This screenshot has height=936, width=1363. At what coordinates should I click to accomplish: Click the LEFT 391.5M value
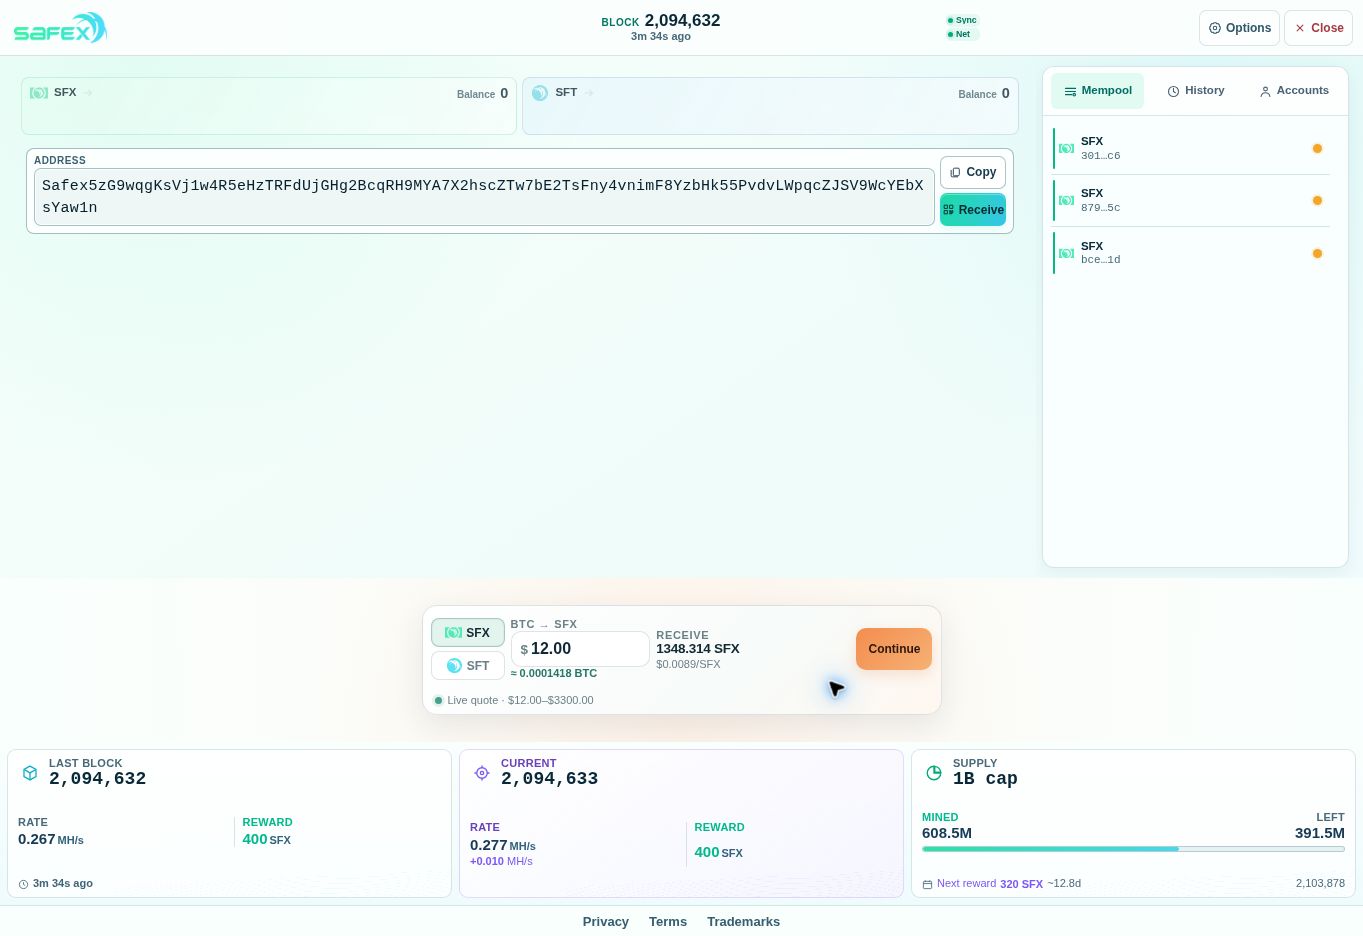(1320, 833)
